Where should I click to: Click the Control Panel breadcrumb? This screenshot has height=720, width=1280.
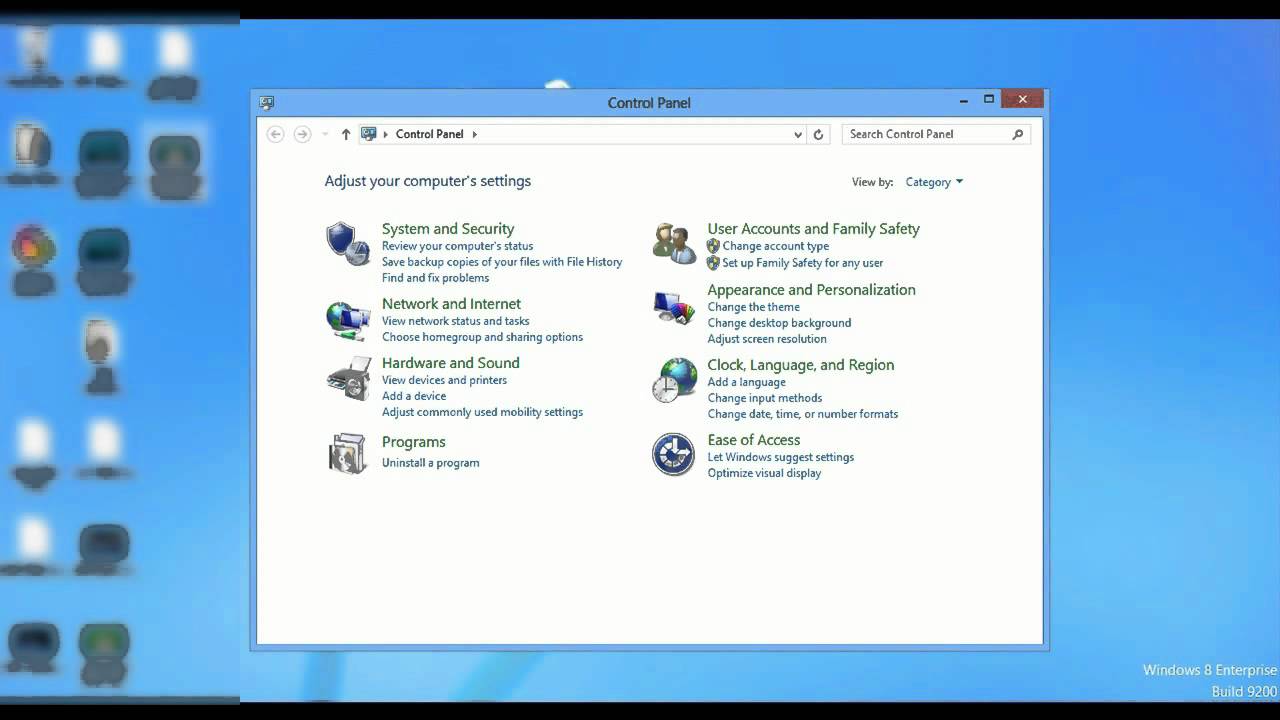click(x=430, y=134)
